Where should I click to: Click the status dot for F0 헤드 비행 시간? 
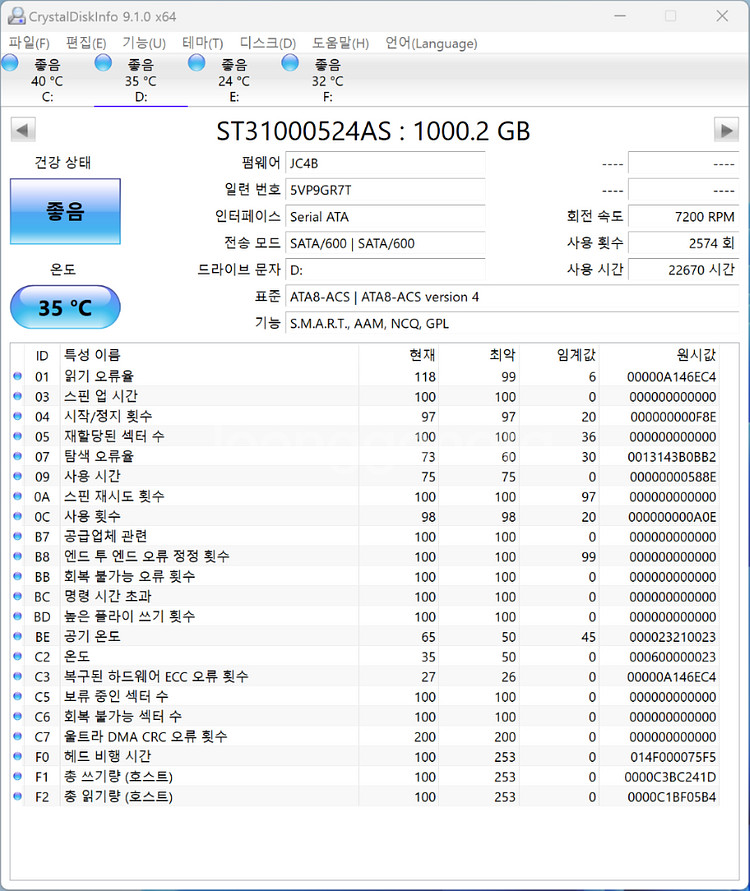click(18, 756)
